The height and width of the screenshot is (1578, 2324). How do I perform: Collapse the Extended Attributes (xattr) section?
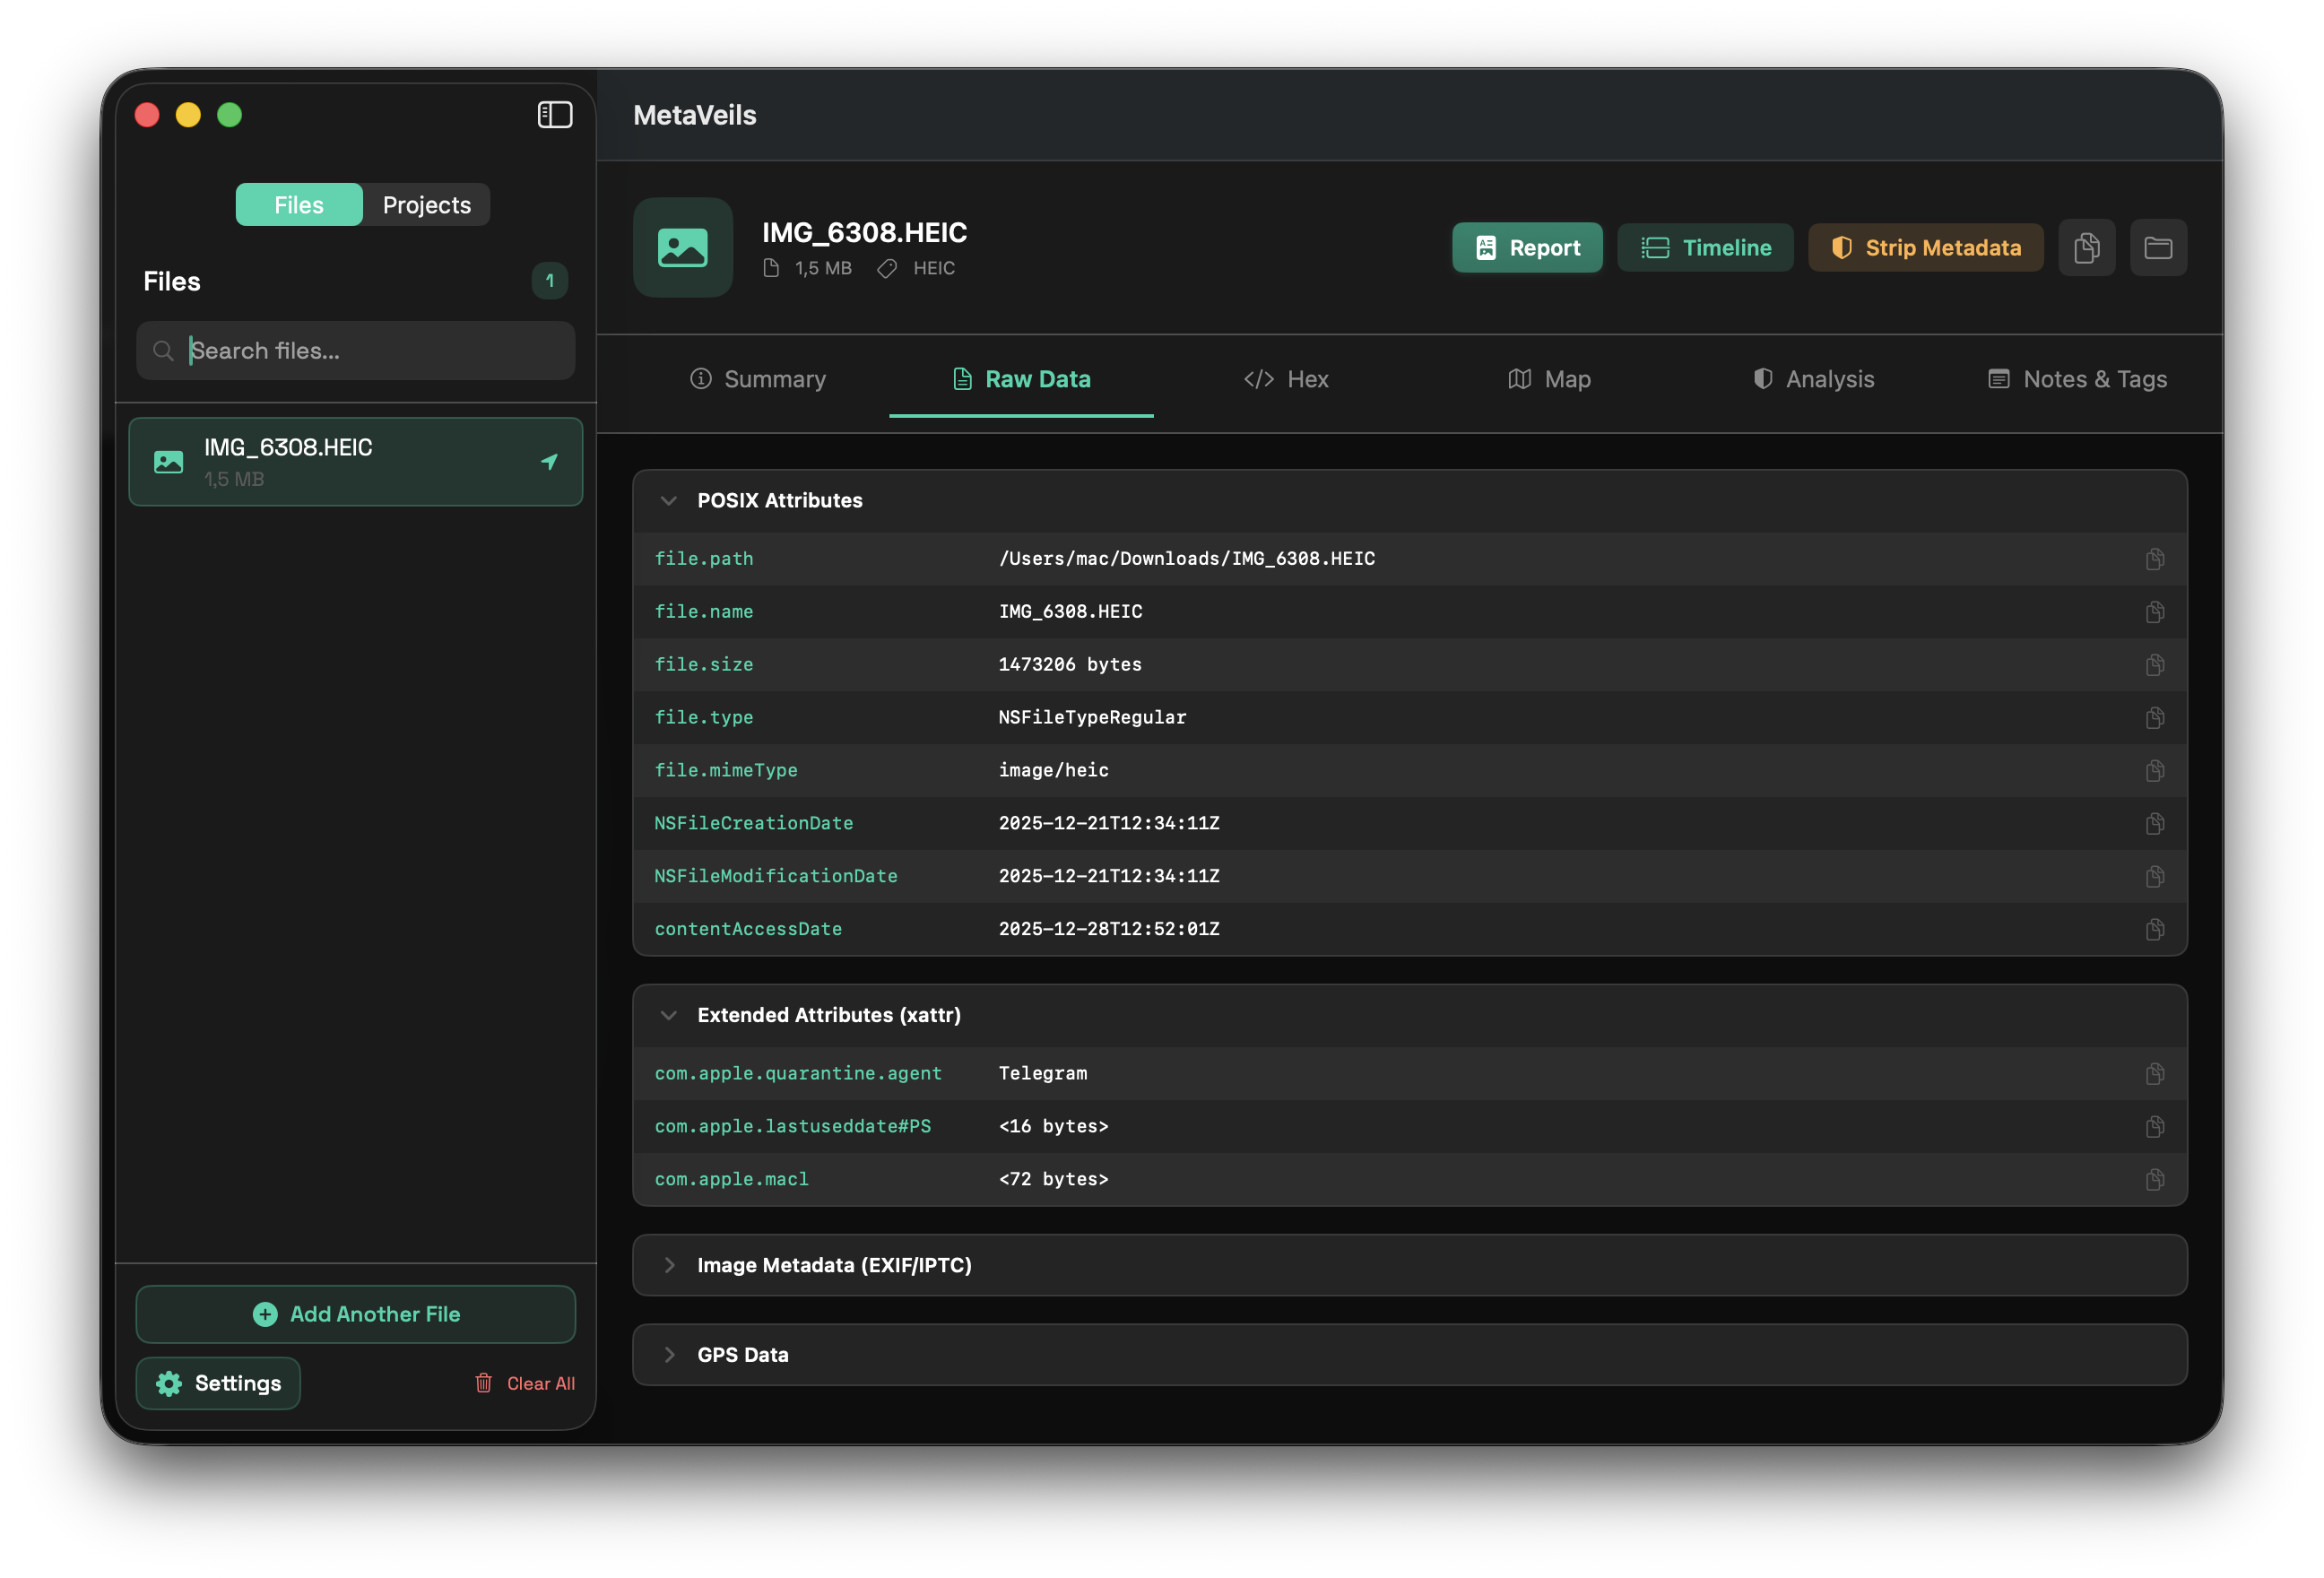click(669, 1015)
